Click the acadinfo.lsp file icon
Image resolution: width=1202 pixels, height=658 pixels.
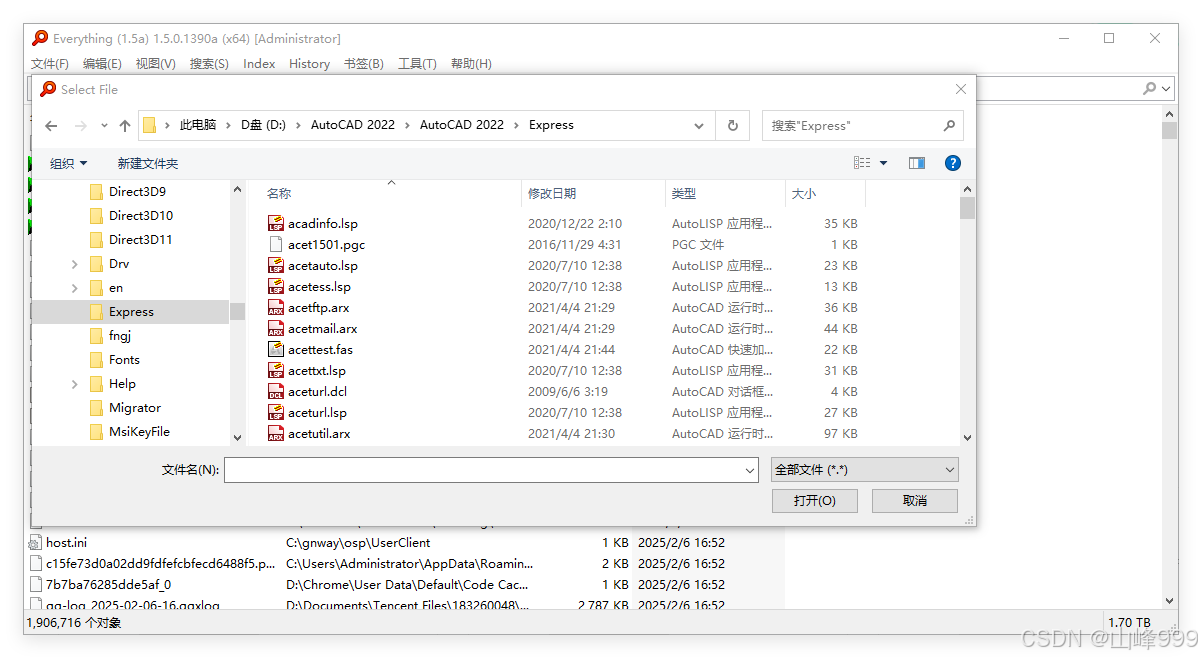click(x=276, y=224)
